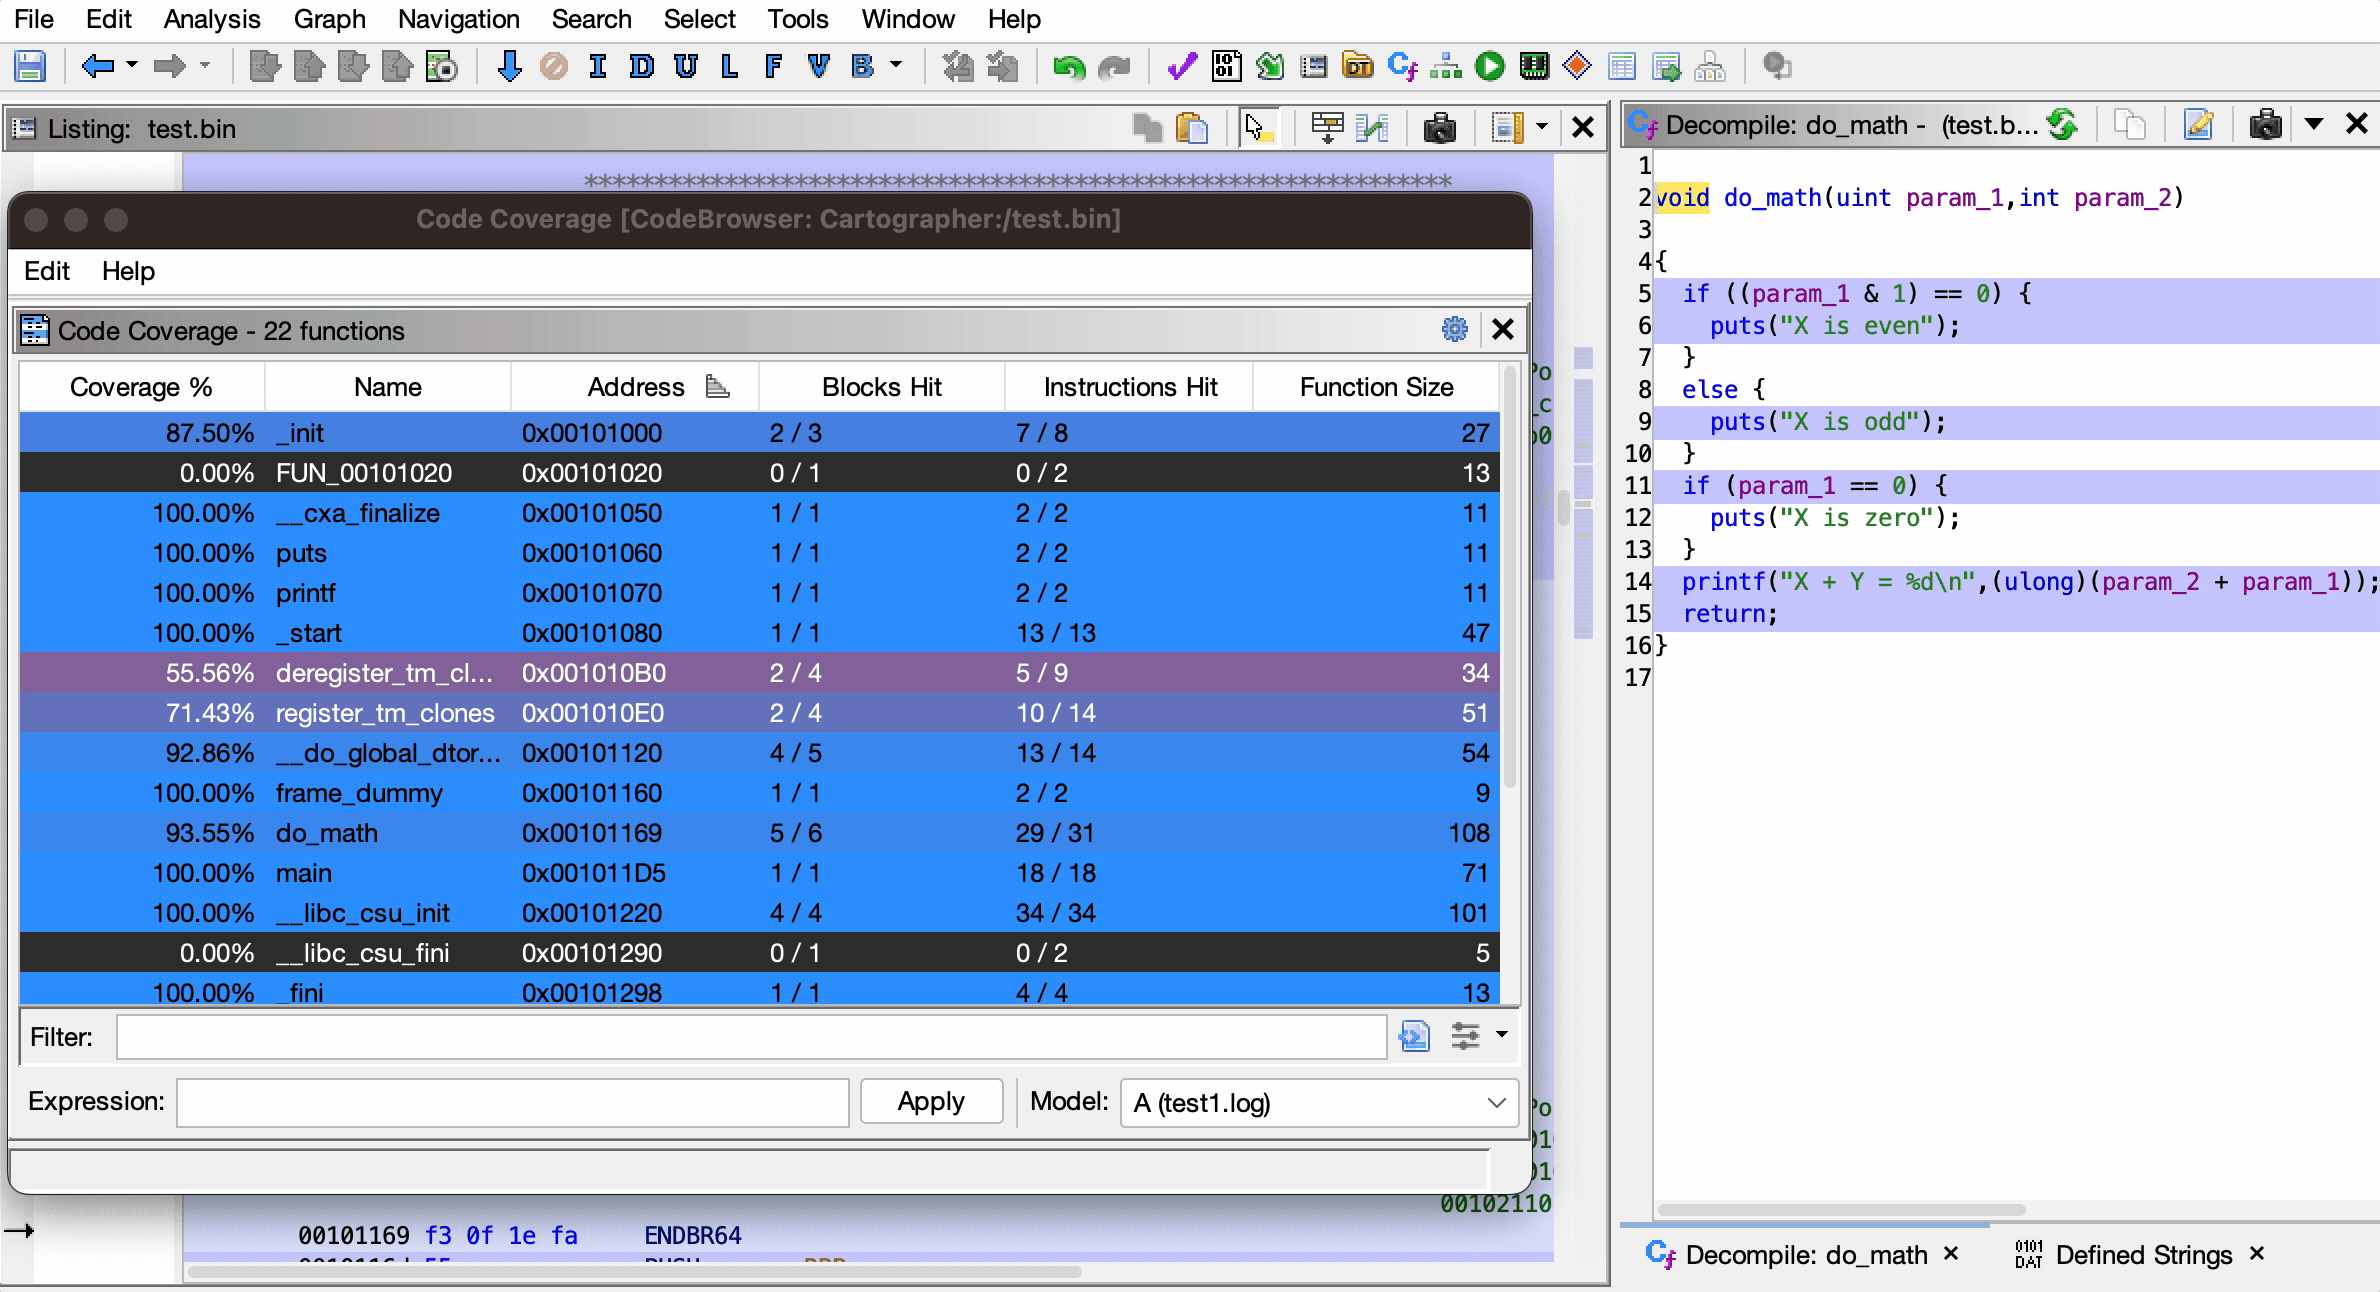Click the Define Data D icon
2380x1292 pixels.
[641, 67]
